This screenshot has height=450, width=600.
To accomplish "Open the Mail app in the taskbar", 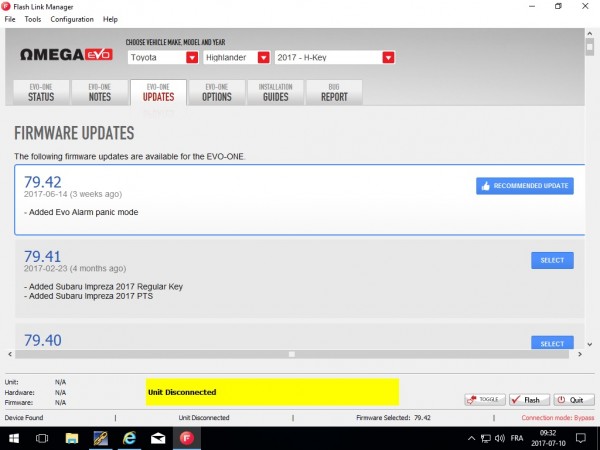I will 157,438.
